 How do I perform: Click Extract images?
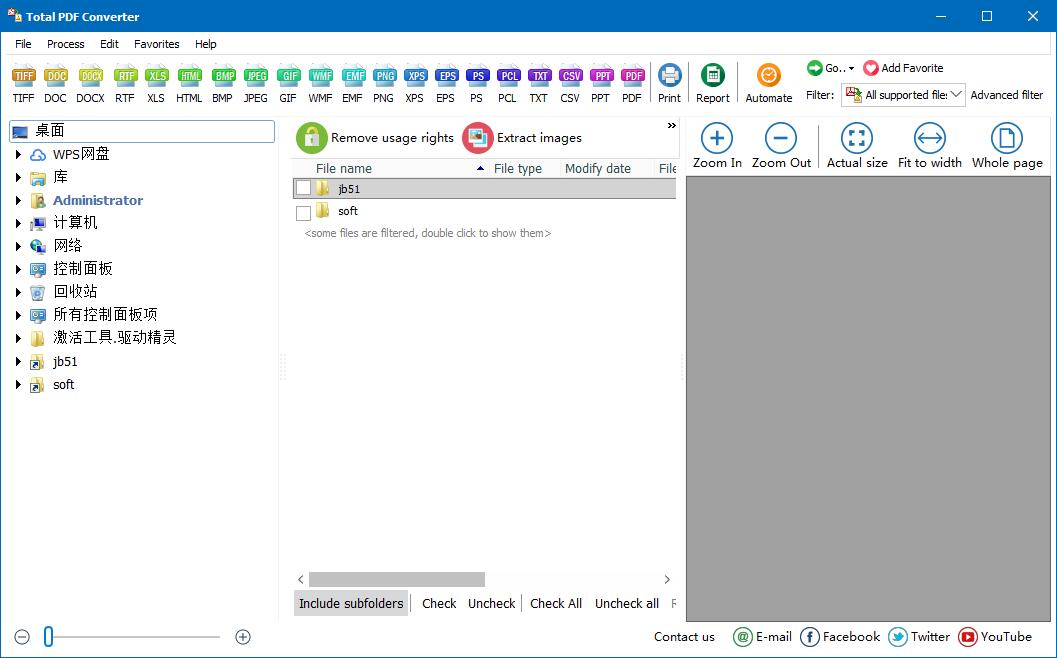click(x=522, y=138)
